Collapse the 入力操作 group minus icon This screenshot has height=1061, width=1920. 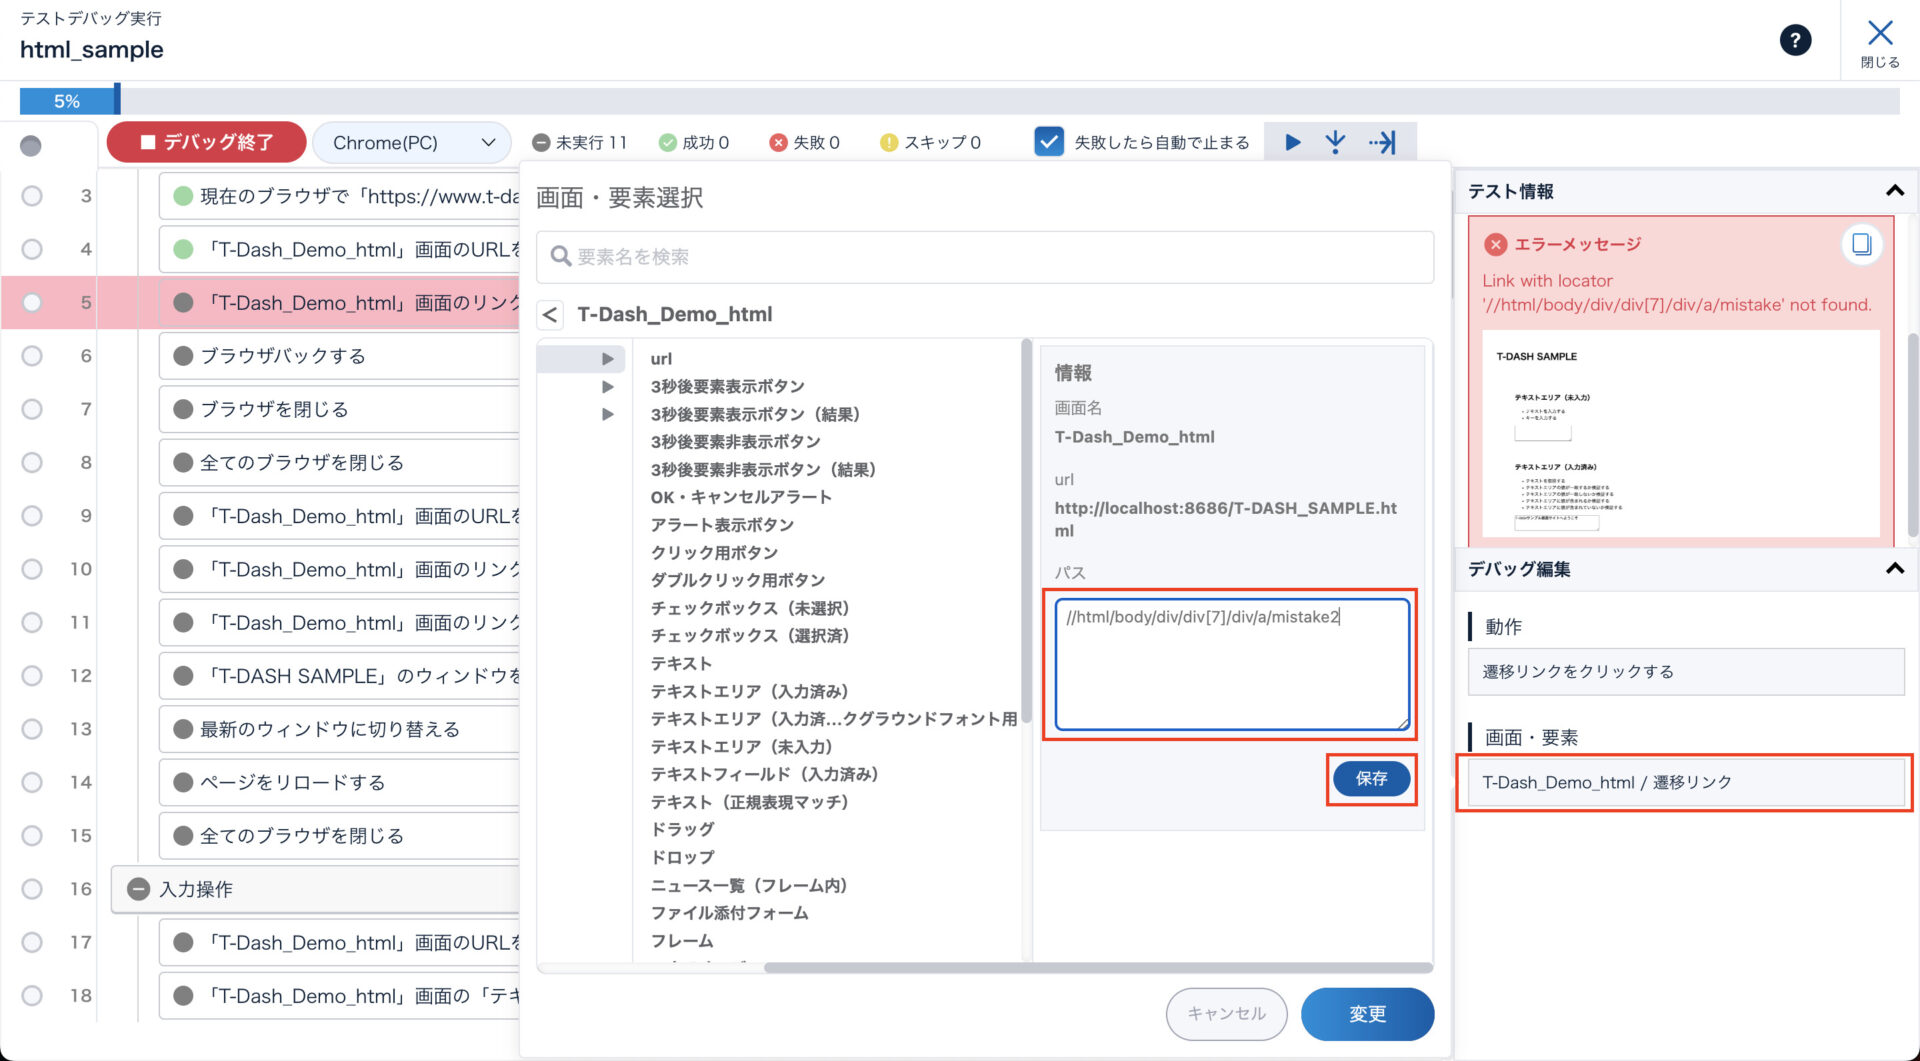point(139,889)
